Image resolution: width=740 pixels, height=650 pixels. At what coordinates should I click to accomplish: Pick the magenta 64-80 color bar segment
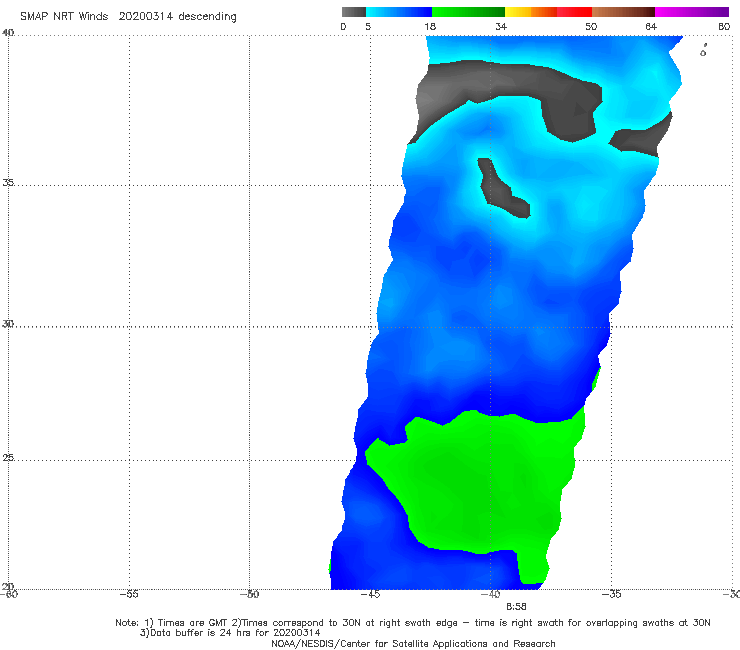692,12
